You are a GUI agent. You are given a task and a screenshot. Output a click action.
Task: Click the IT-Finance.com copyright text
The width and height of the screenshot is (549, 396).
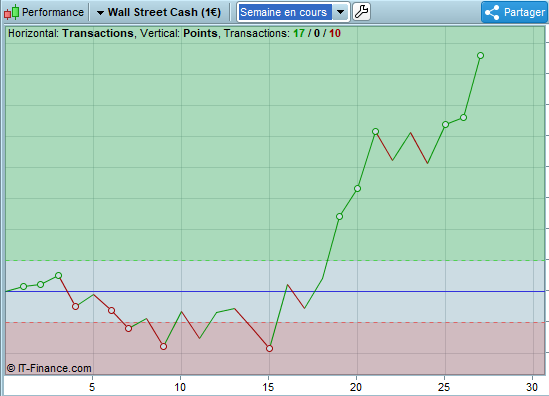tap(49, 368)
